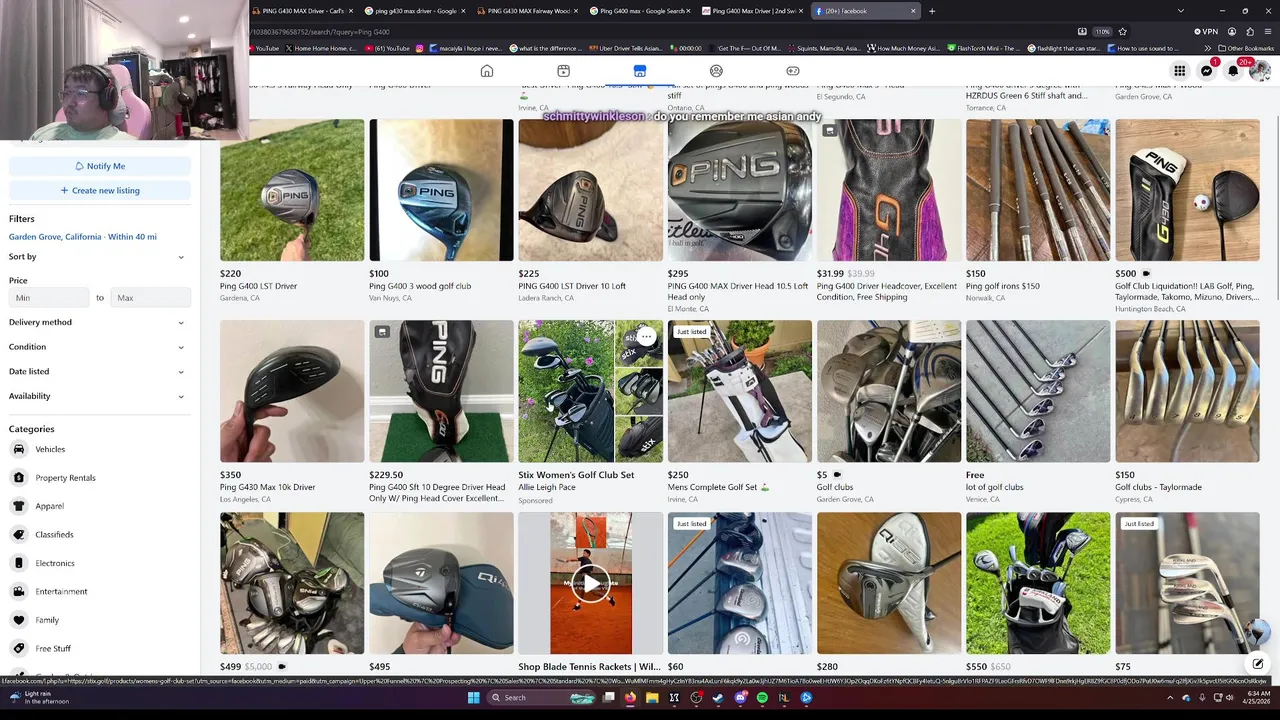Open the Other Bookmarks folder
The image size is (1280, 720).
click(1246, 48)
